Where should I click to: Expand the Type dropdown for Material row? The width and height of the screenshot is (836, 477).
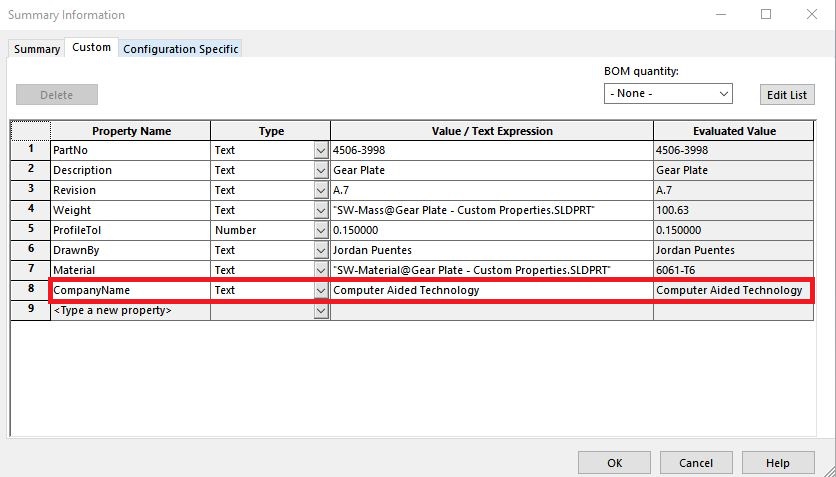320,271
